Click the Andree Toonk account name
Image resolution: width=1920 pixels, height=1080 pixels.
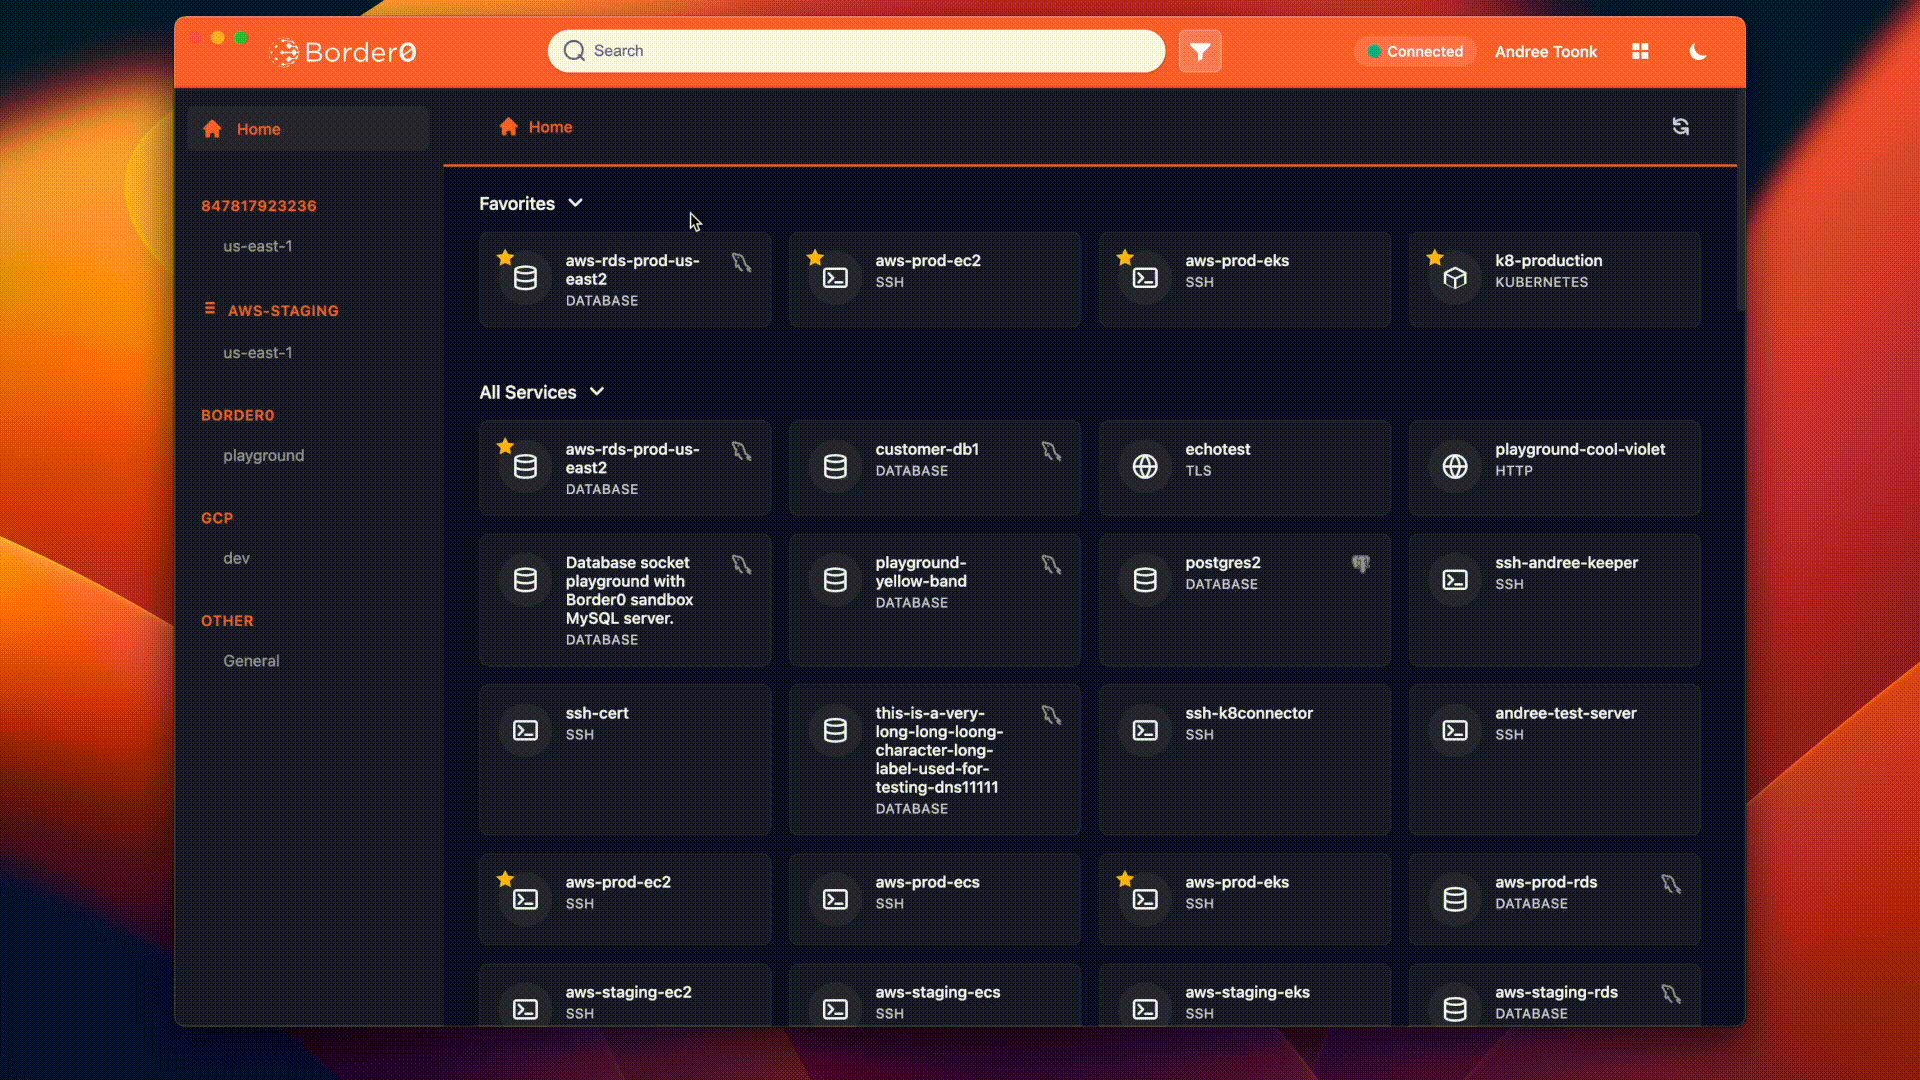[x=1545, y=51]
